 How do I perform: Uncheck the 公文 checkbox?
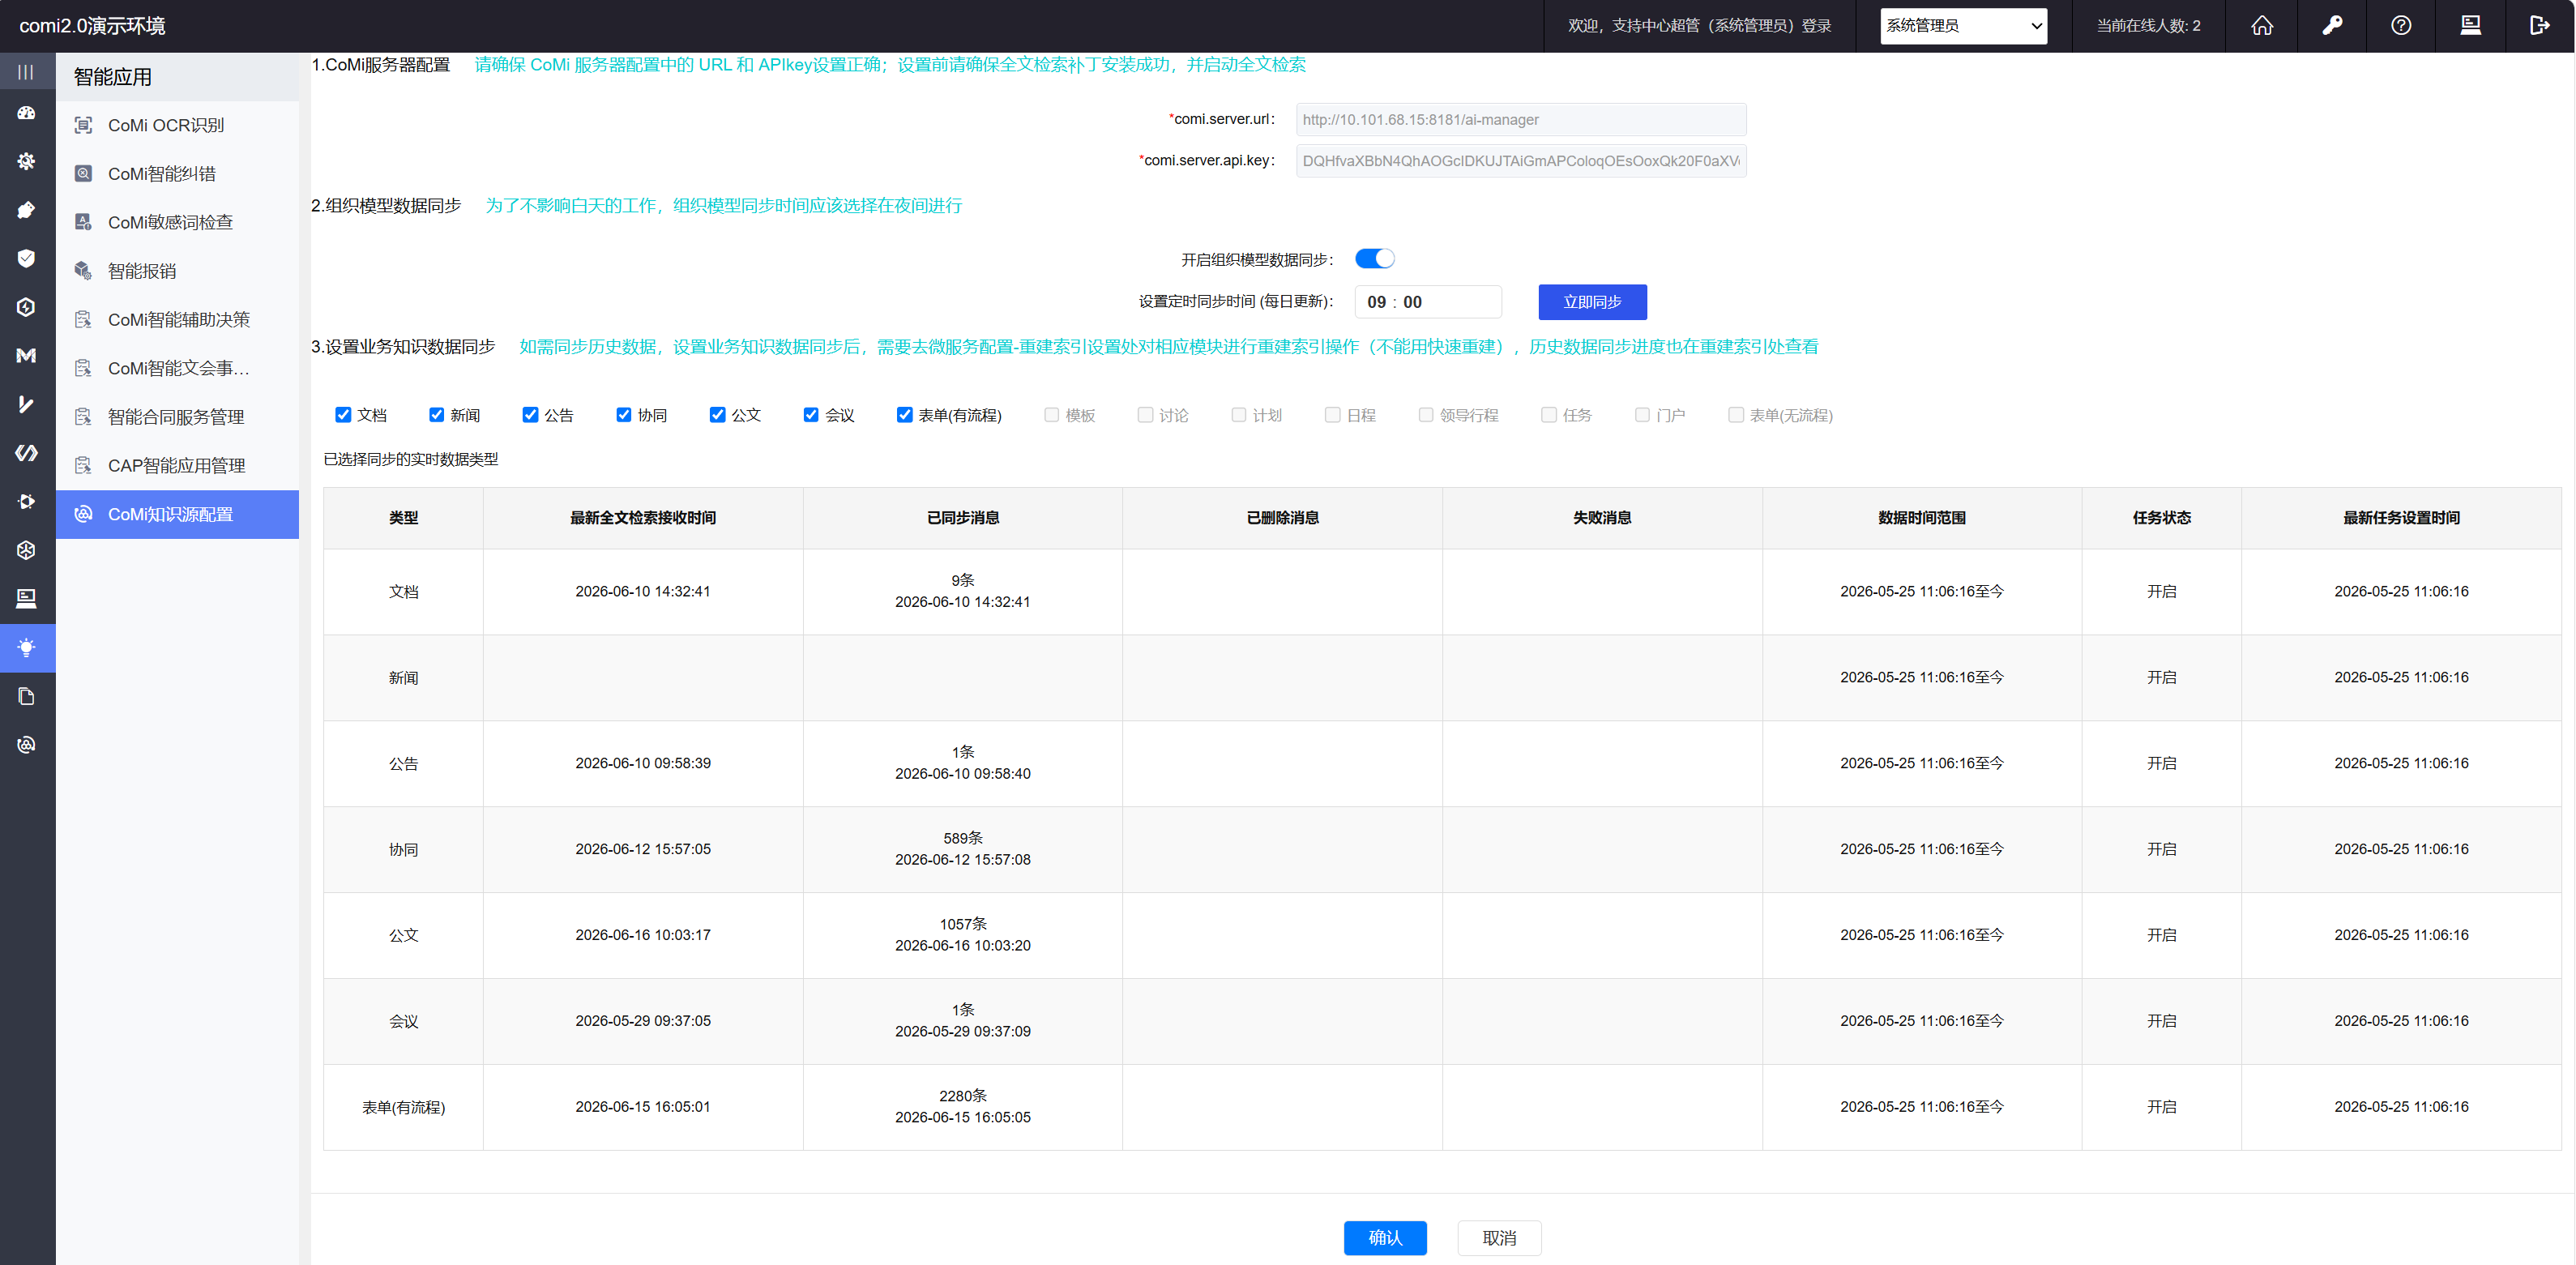717,414
